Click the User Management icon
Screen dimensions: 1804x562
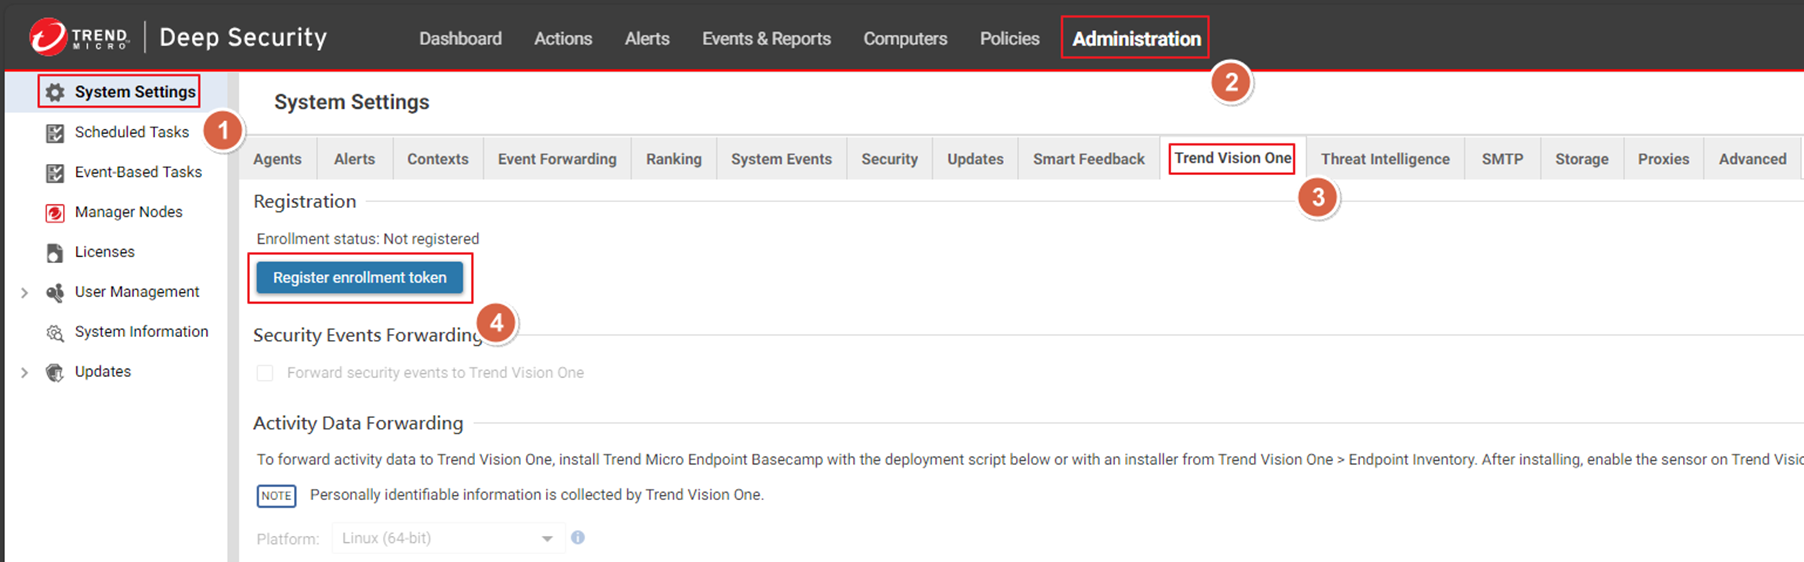[x=55, y=293]
